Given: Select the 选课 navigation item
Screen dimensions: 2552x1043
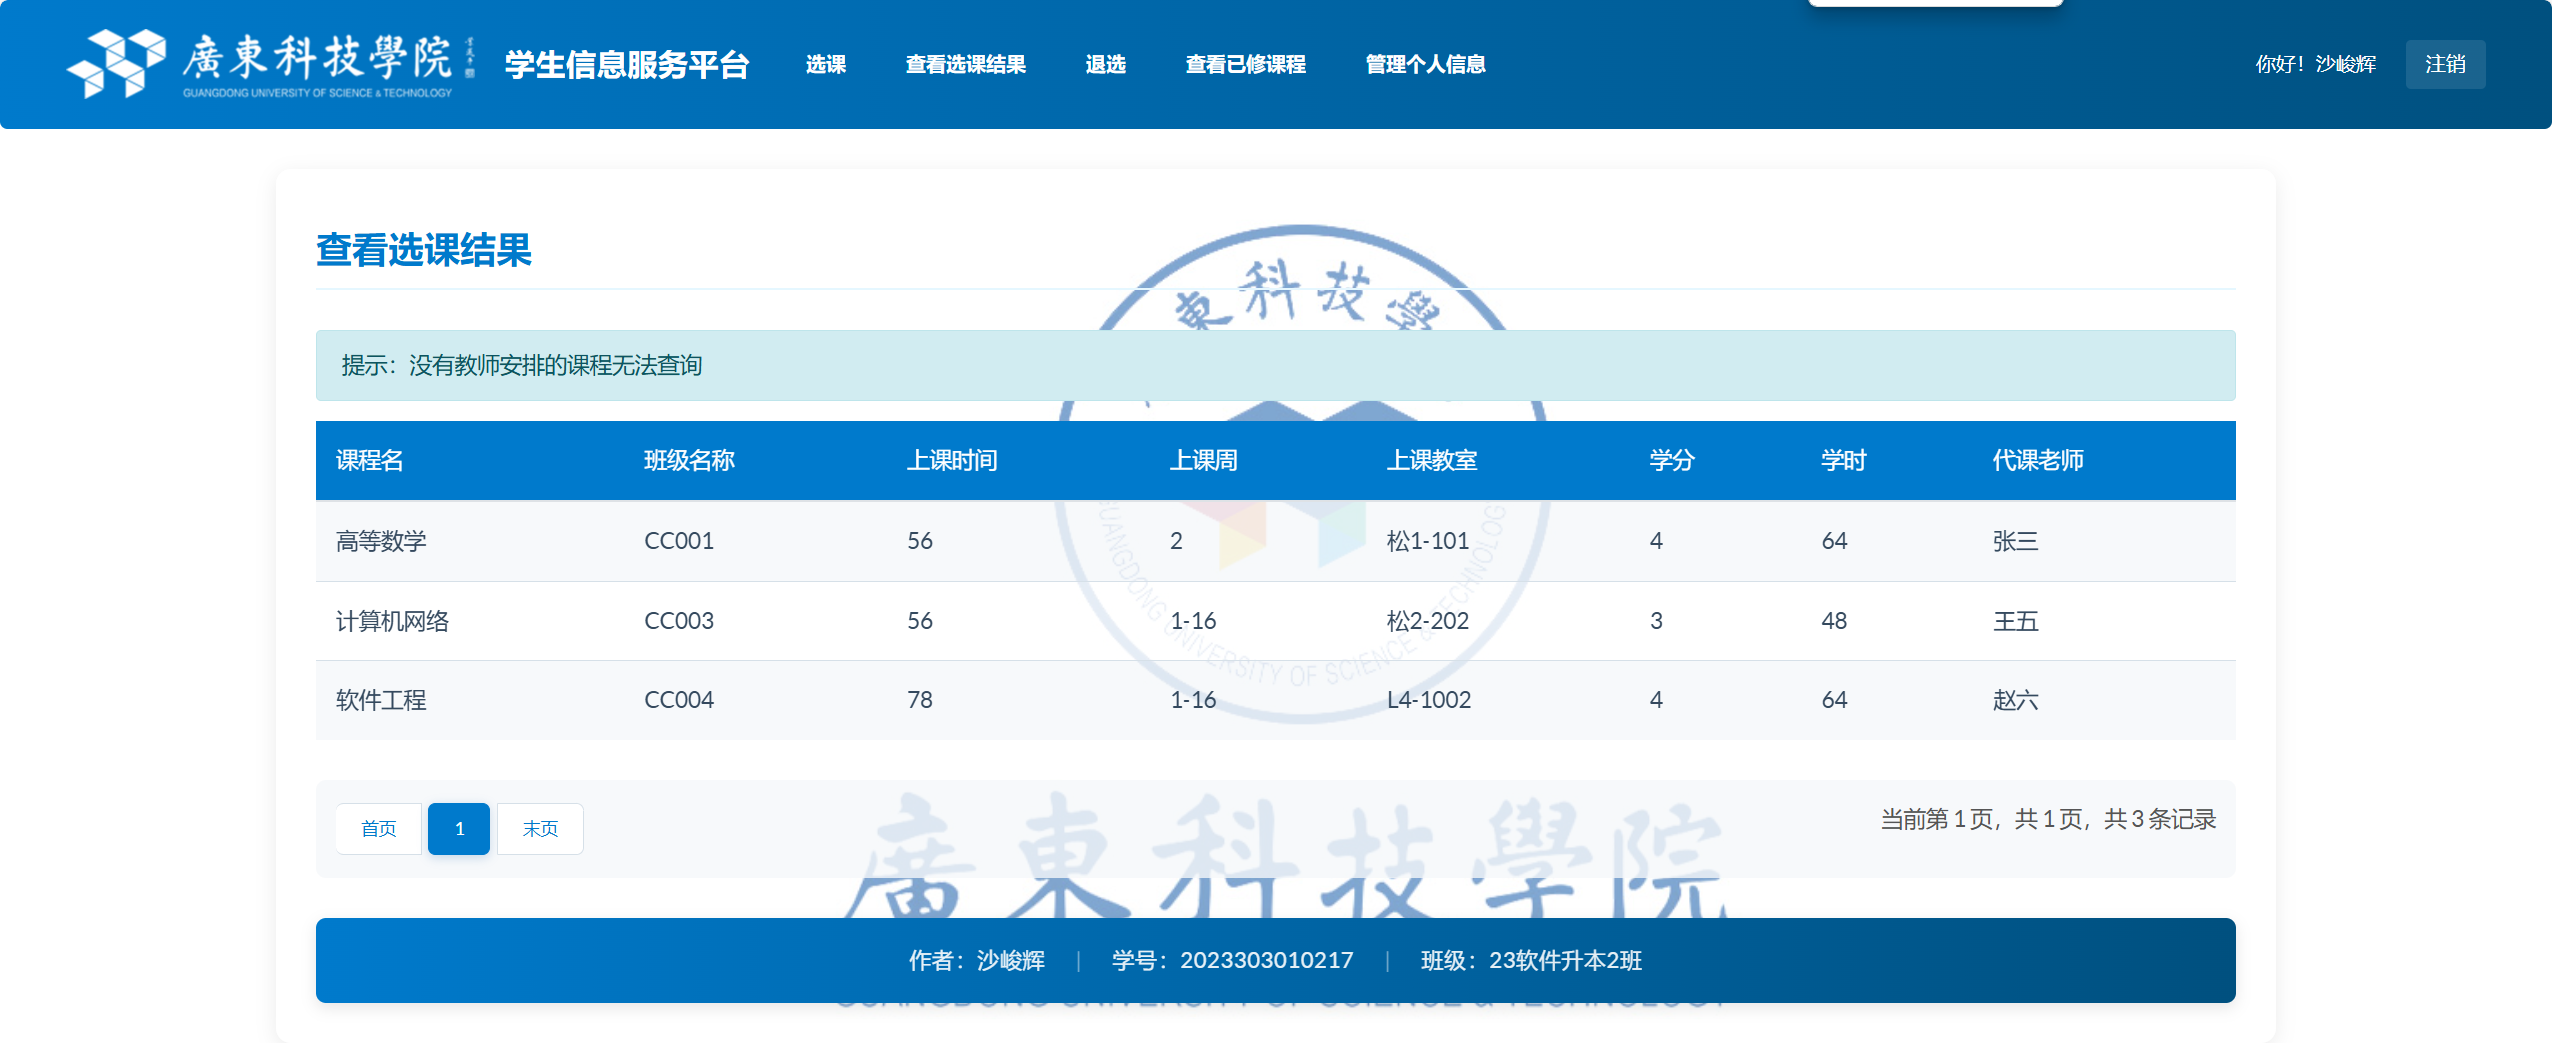Looking at the screenshot, I should [827, 64].
